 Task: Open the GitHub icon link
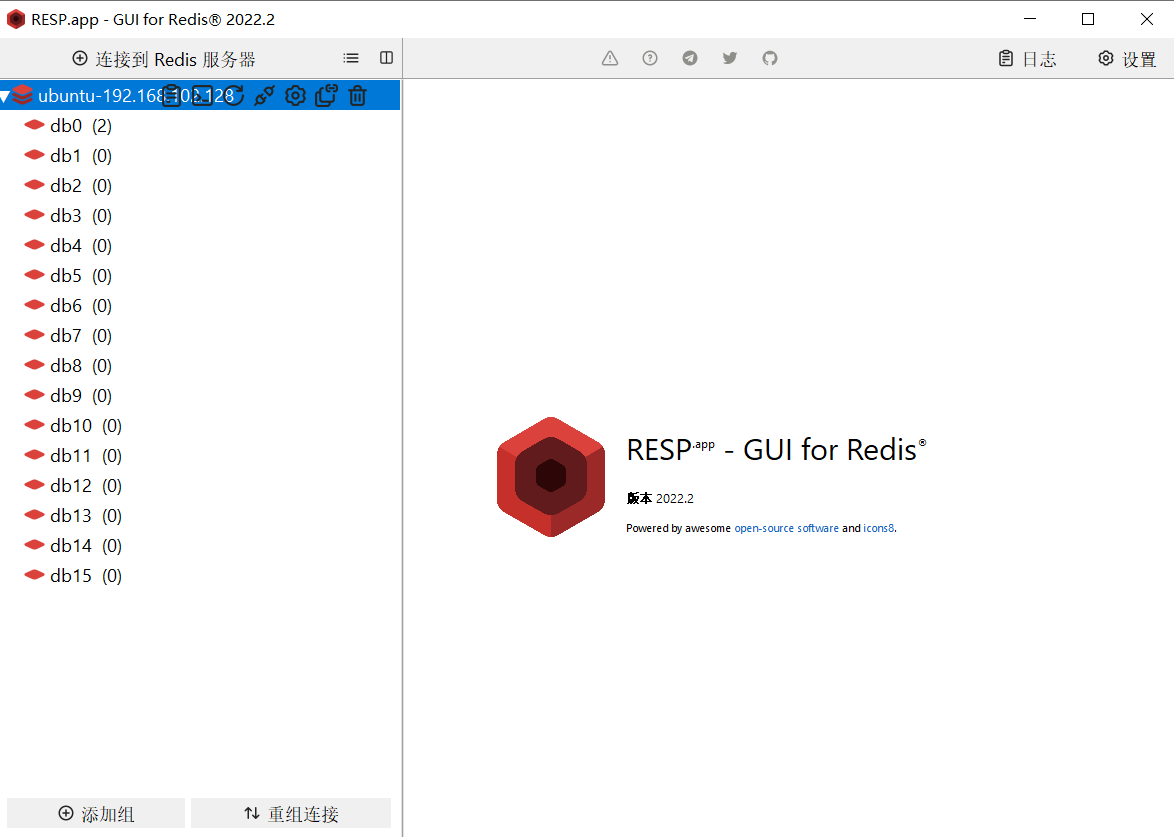(770, 58)
